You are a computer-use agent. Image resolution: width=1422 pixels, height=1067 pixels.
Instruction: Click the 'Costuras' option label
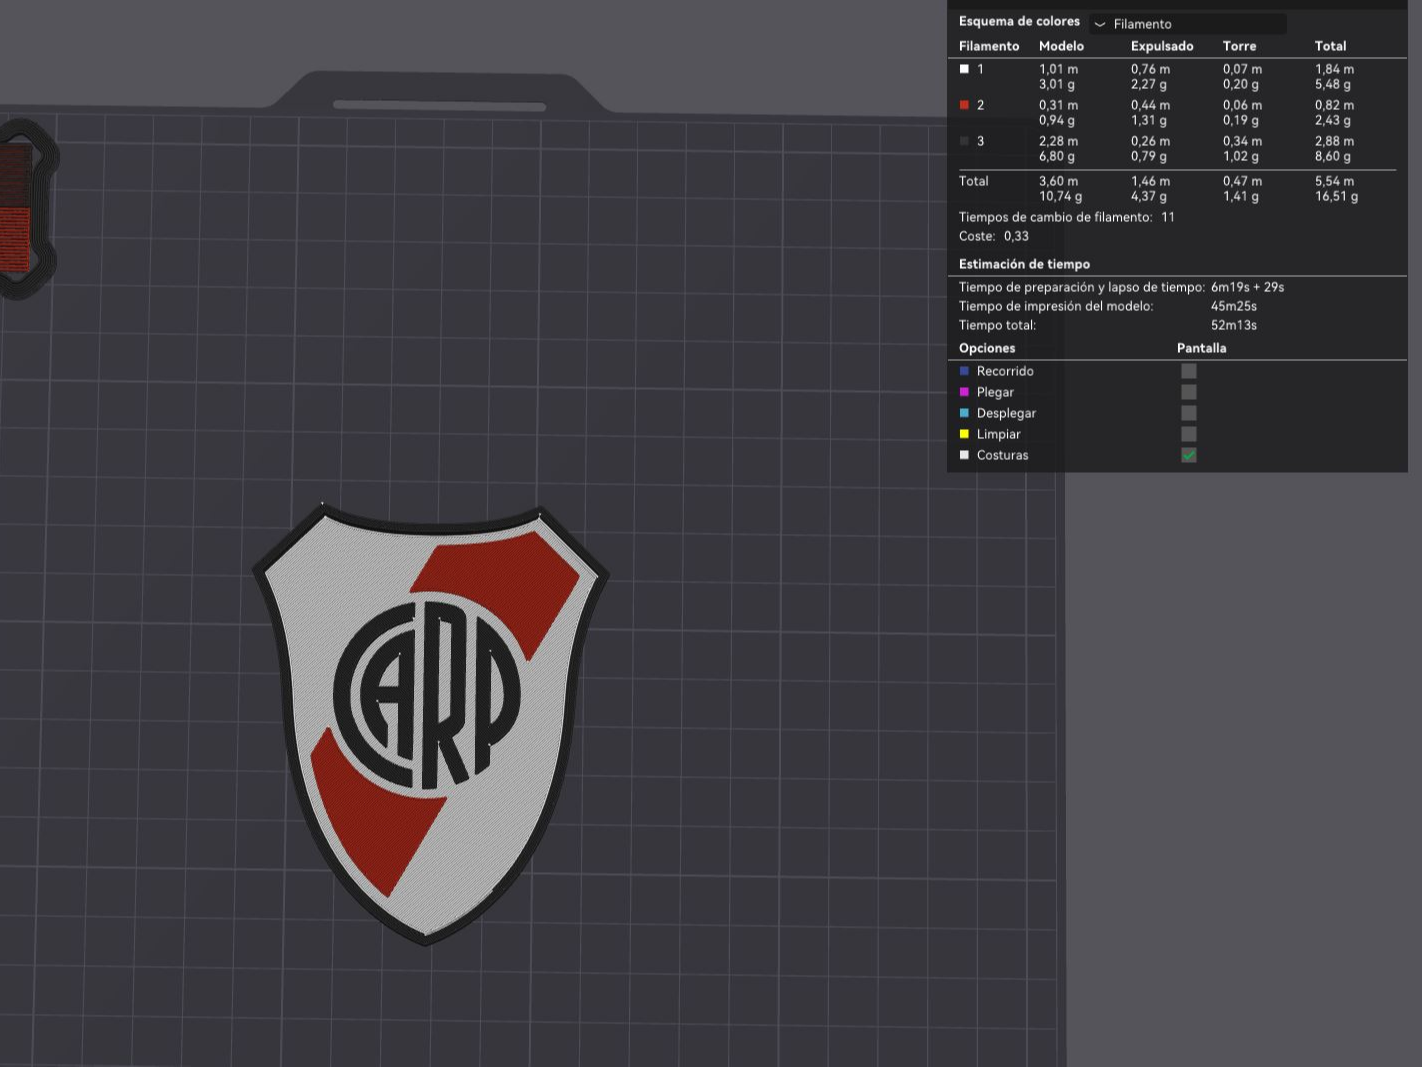(1002, 455)
